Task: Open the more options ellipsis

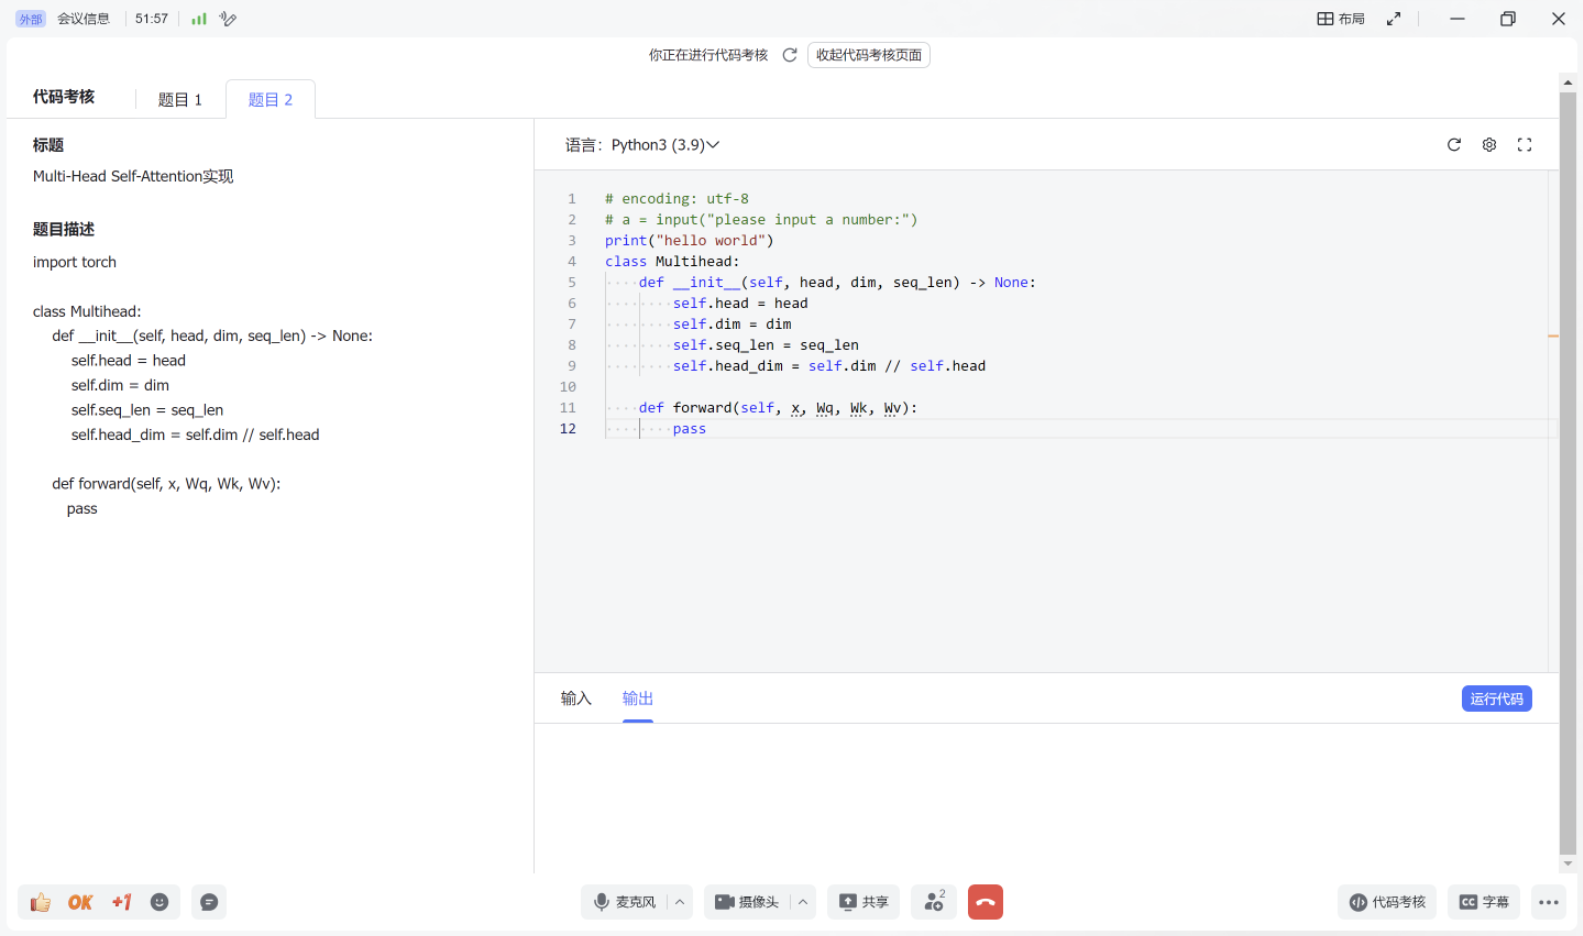Action: (1549, 902)
